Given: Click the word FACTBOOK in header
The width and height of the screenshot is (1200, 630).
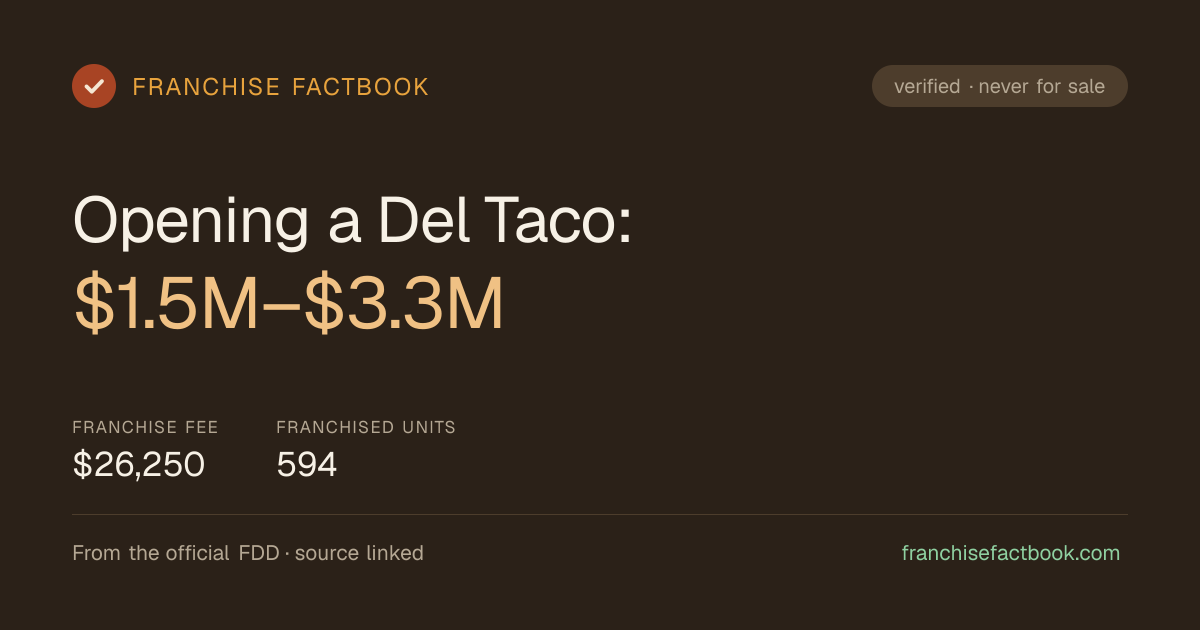Looking at the screenshot, I should [361, 87].
